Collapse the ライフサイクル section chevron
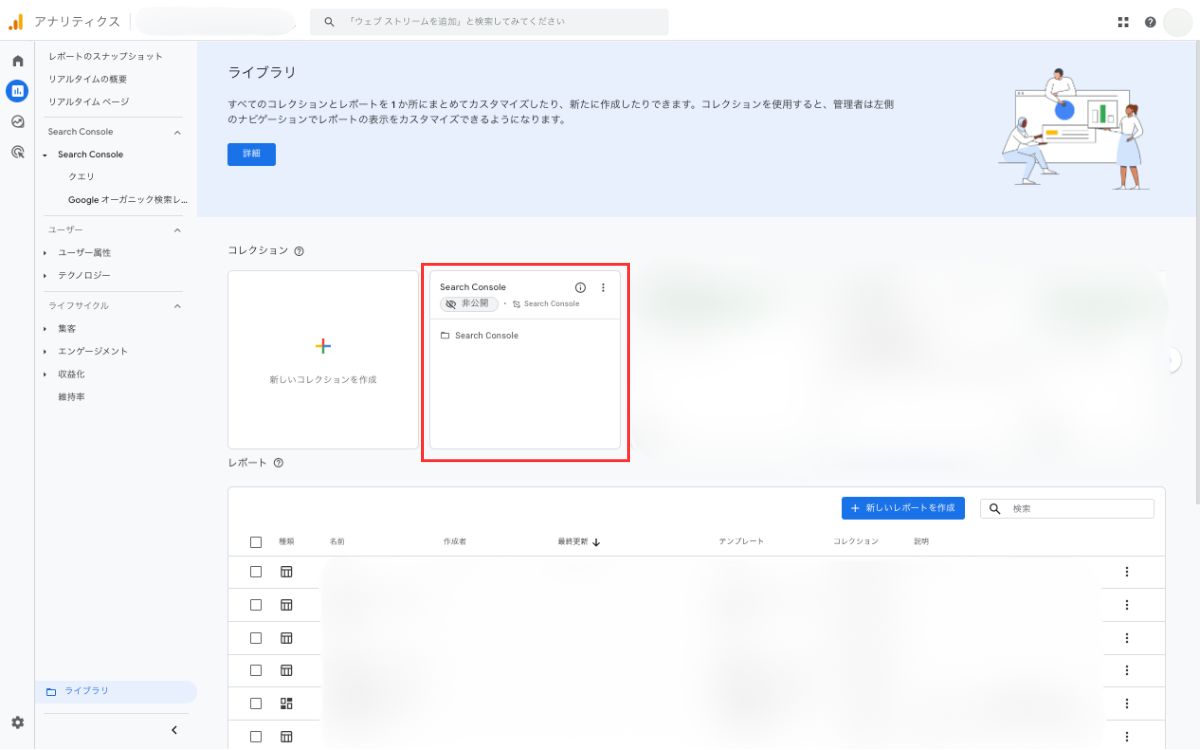 coord(177,306)
